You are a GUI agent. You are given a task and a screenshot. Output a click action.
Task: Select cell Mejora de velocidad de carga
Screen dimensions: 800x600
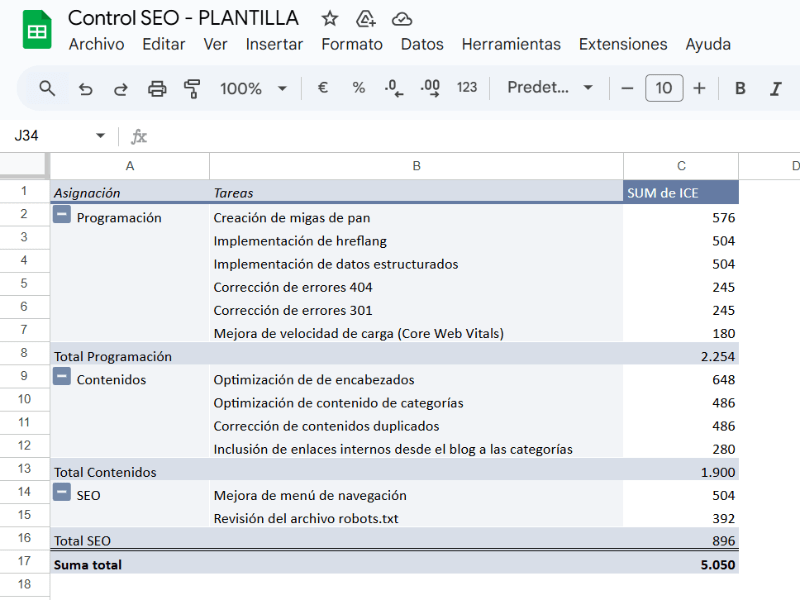416,333
